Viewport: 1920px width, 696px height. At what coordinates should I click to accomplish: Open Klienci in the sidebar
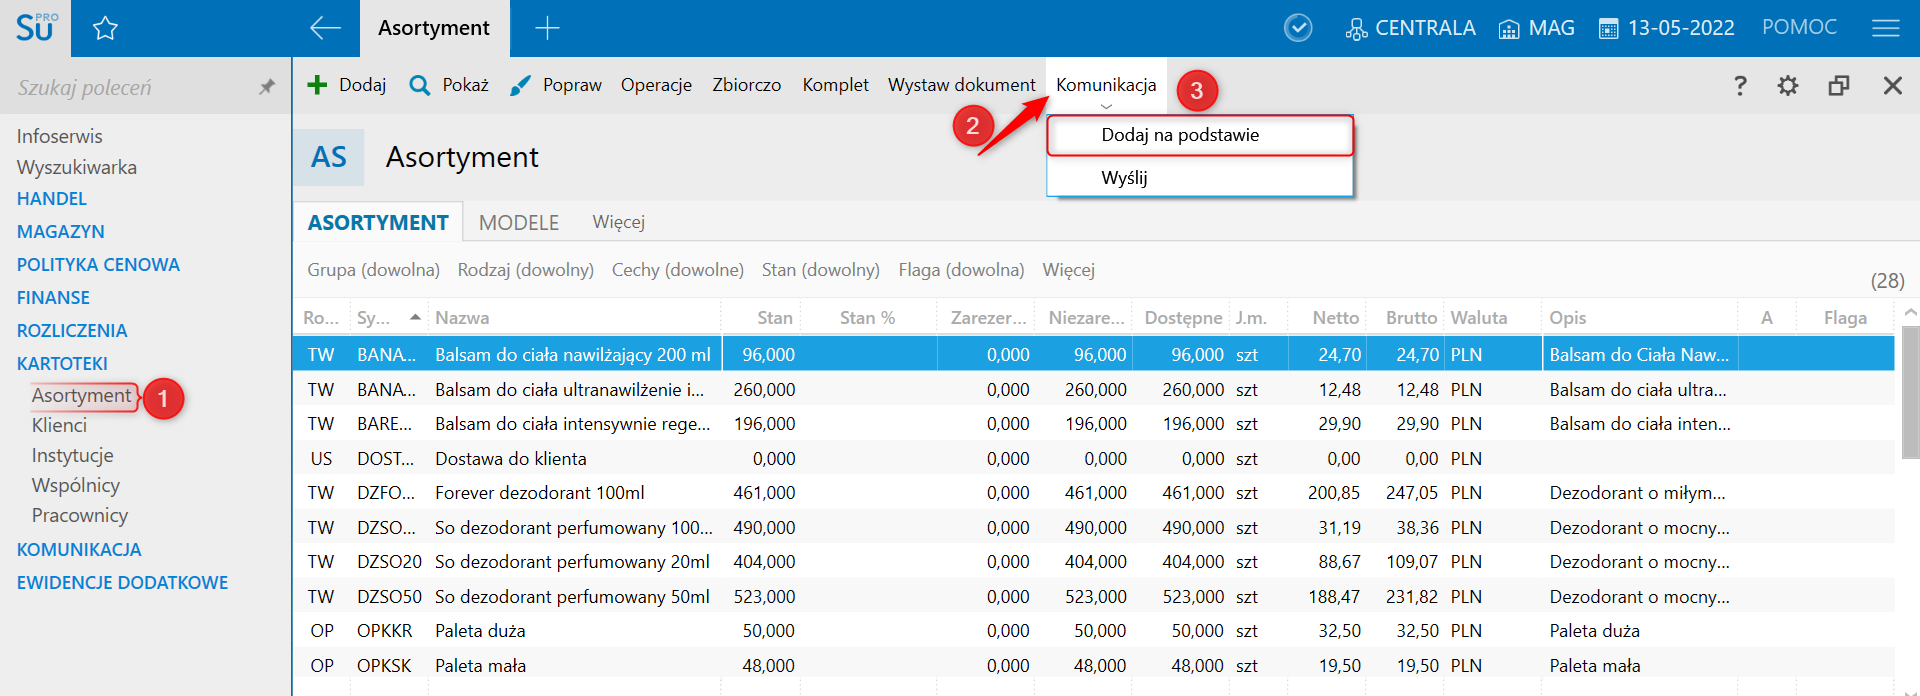(x=59, y=425)
